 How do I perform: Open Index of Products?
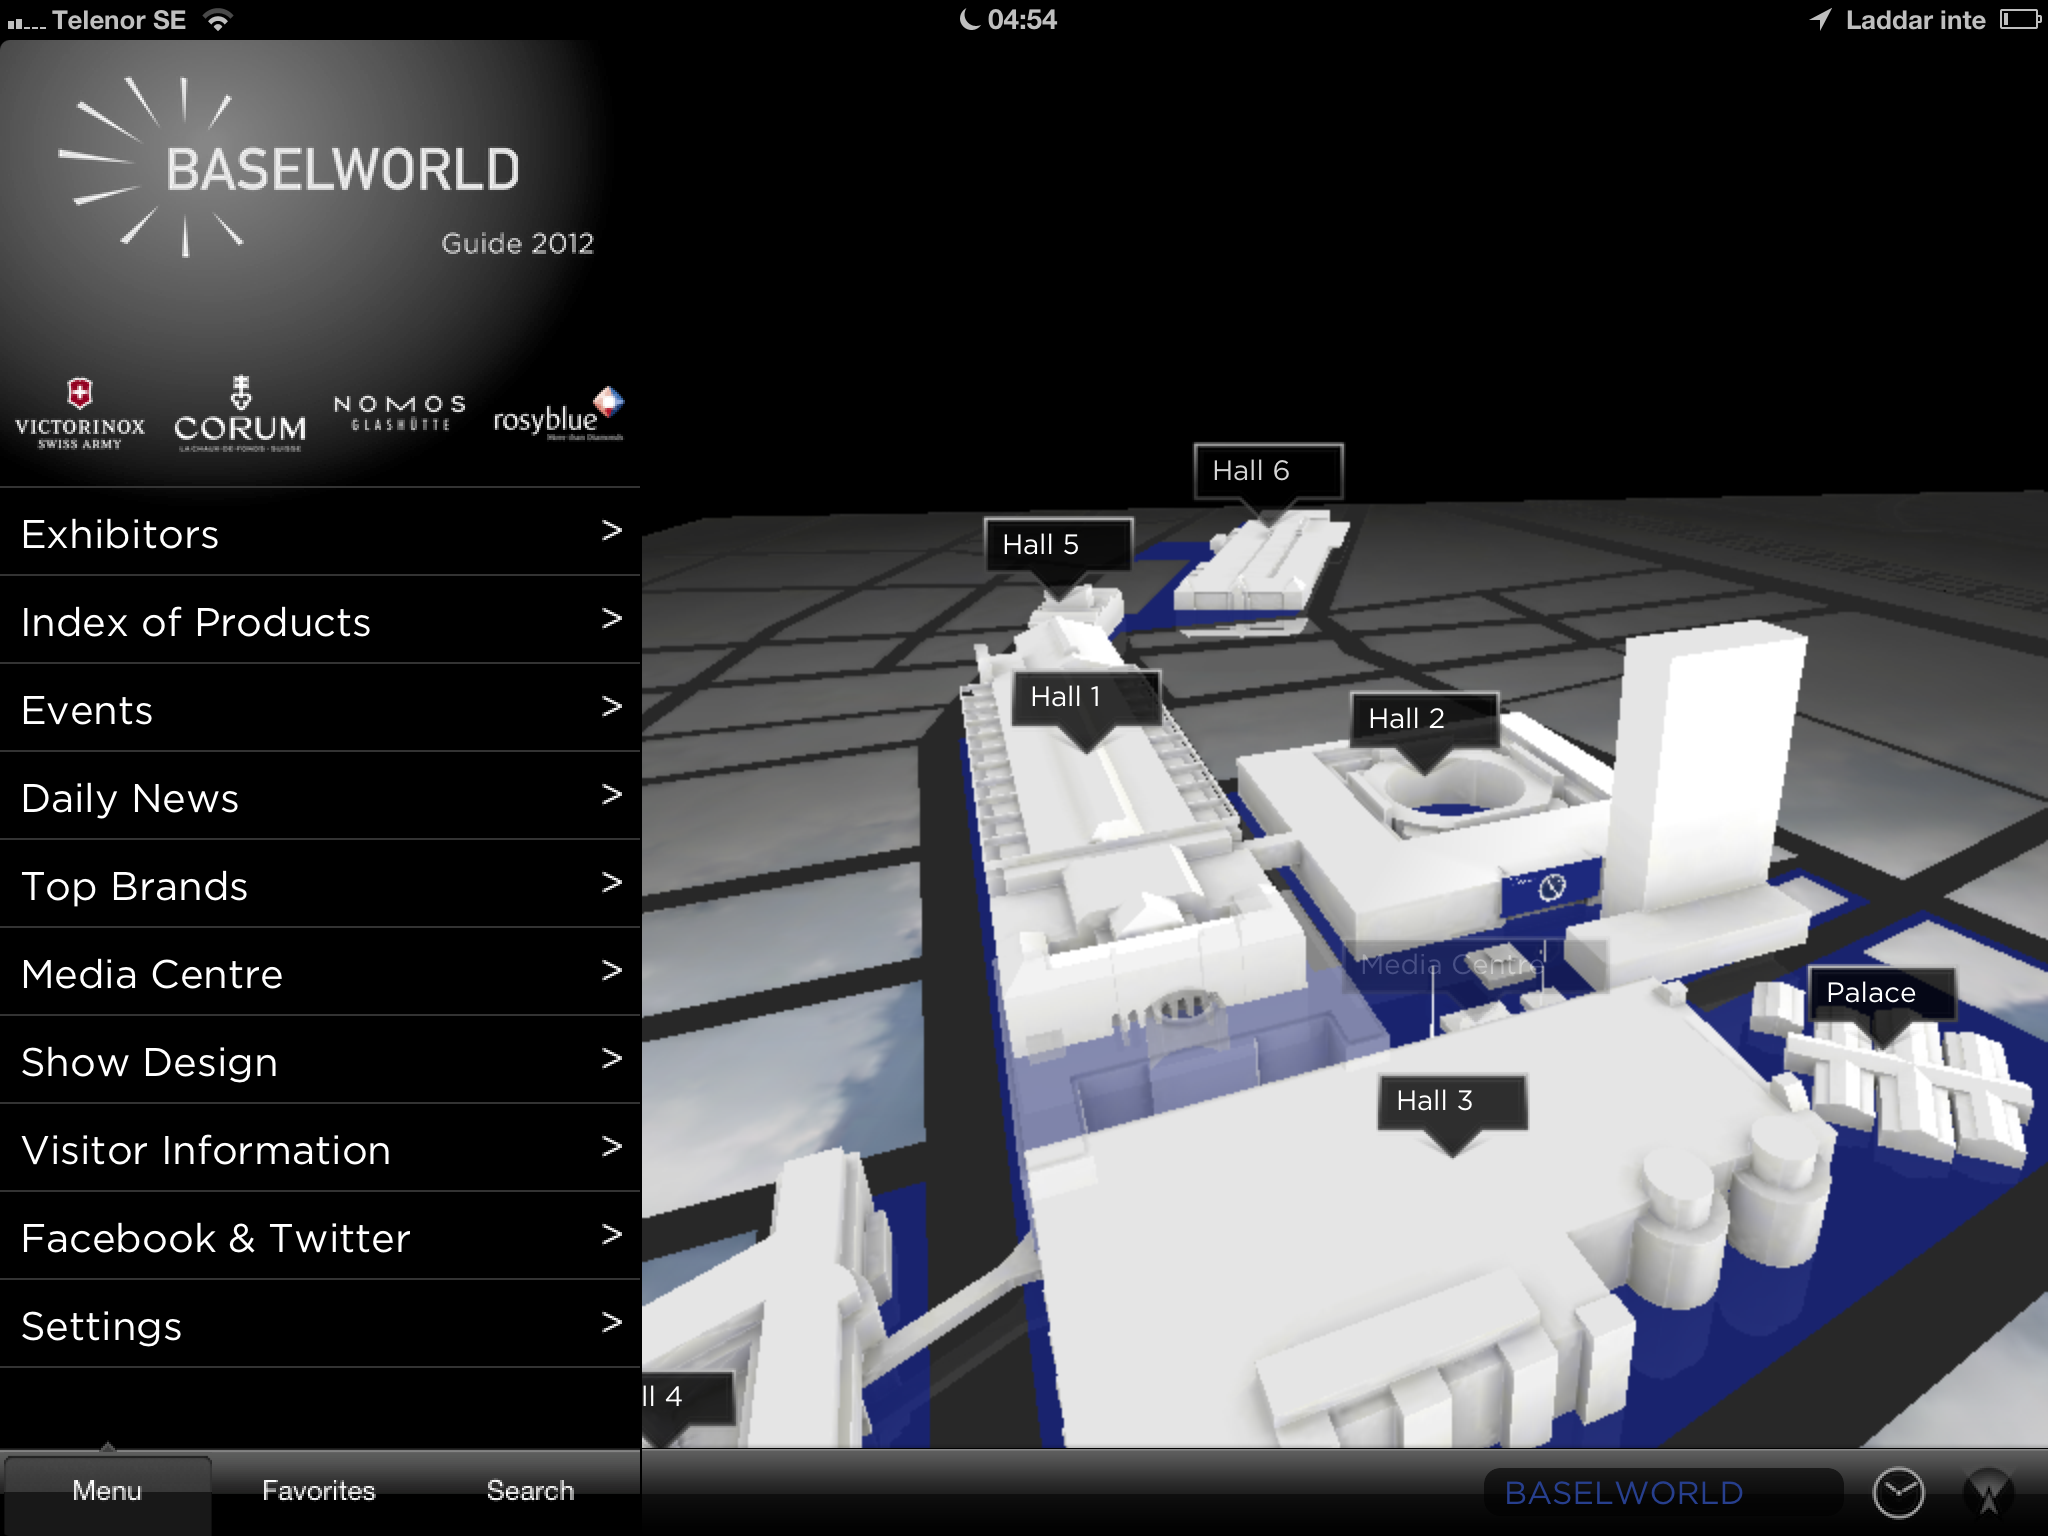(x=320, y=620)
